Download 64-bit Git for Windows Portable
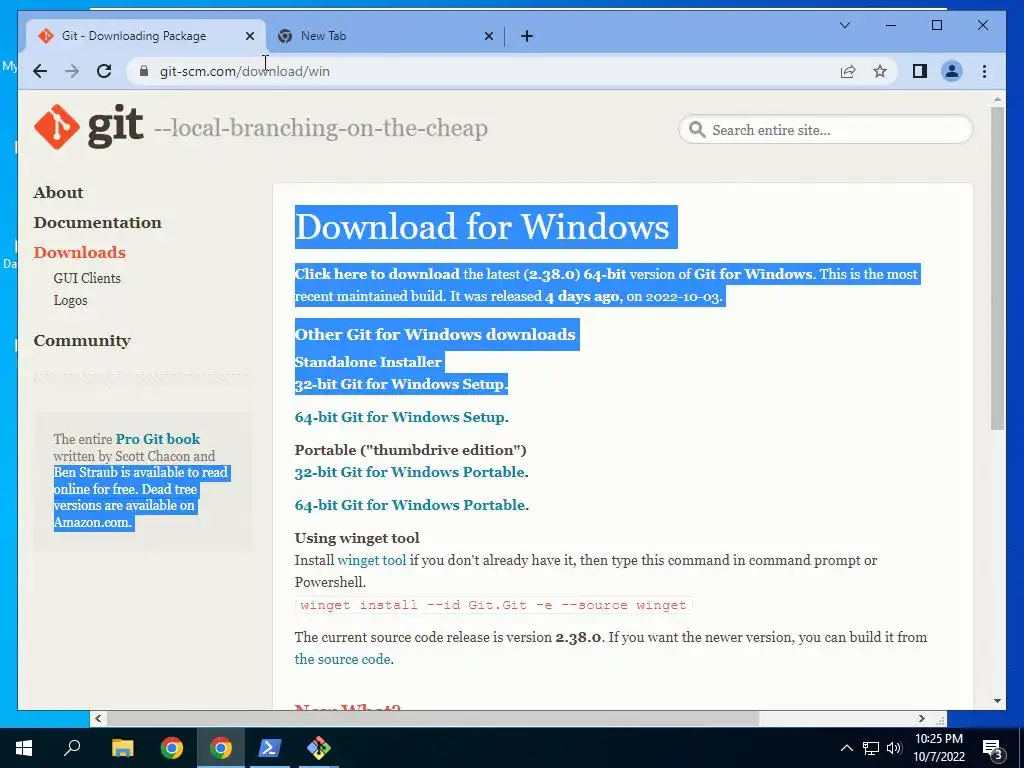The image size is (1024, 768). 409,505
